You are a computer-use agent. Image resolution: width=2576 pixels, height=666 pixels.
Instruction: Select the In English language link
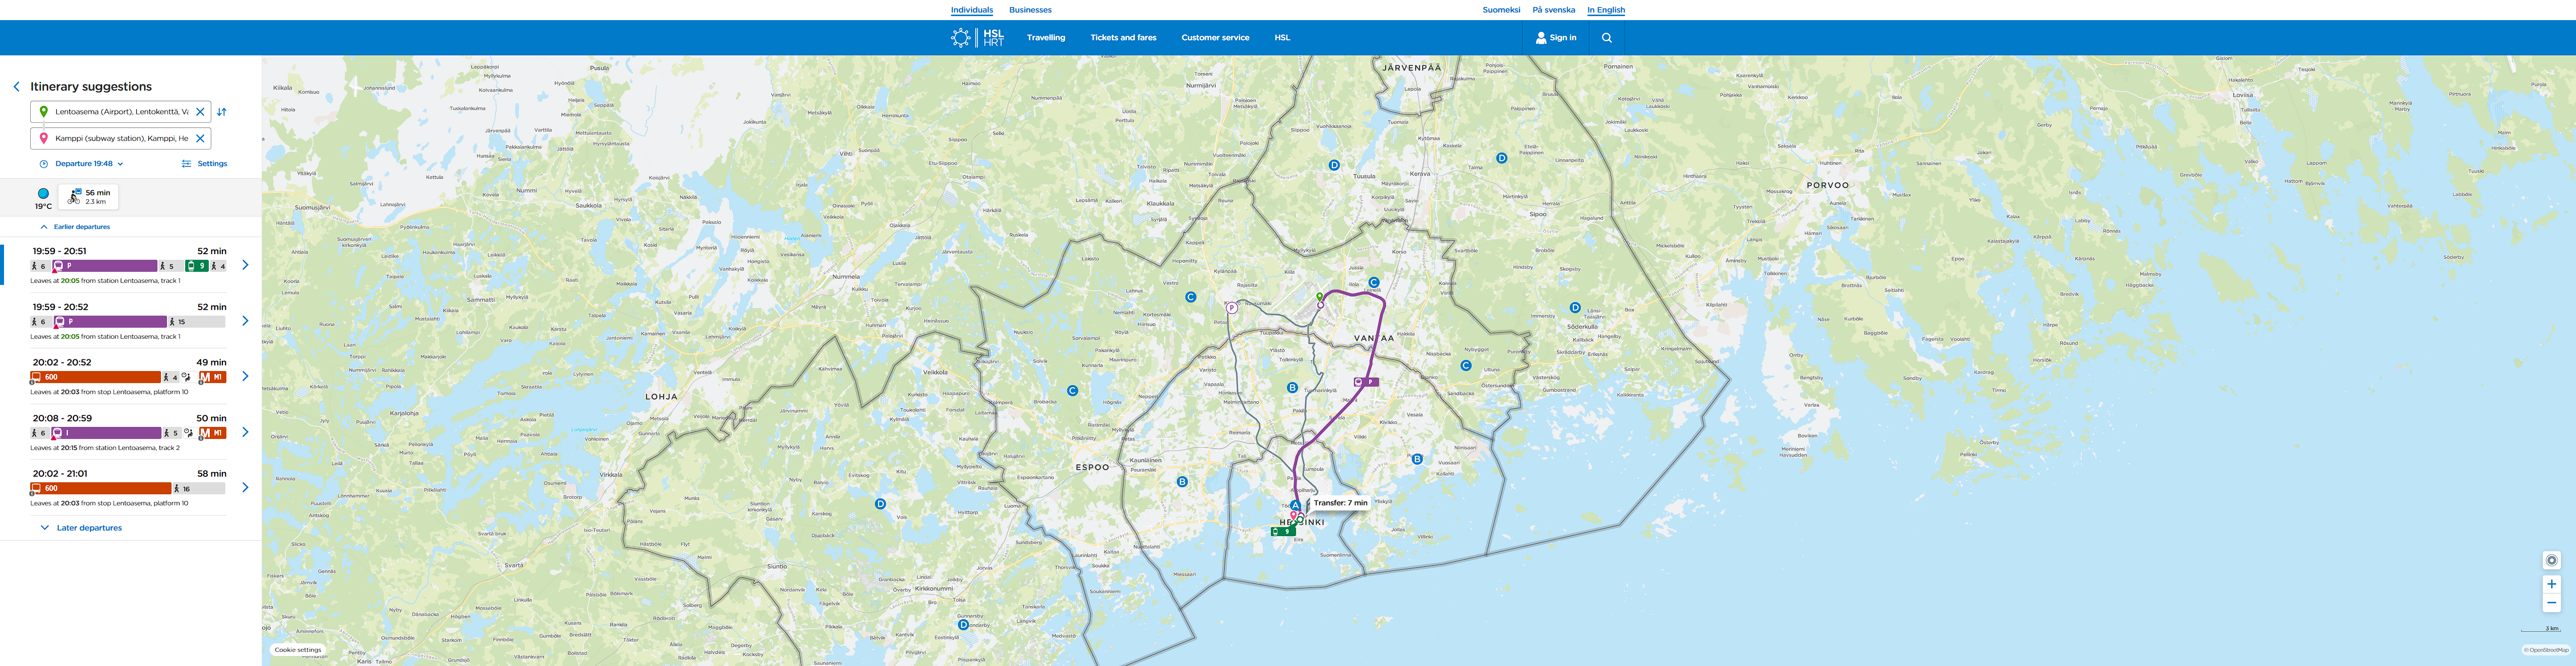1606,10
